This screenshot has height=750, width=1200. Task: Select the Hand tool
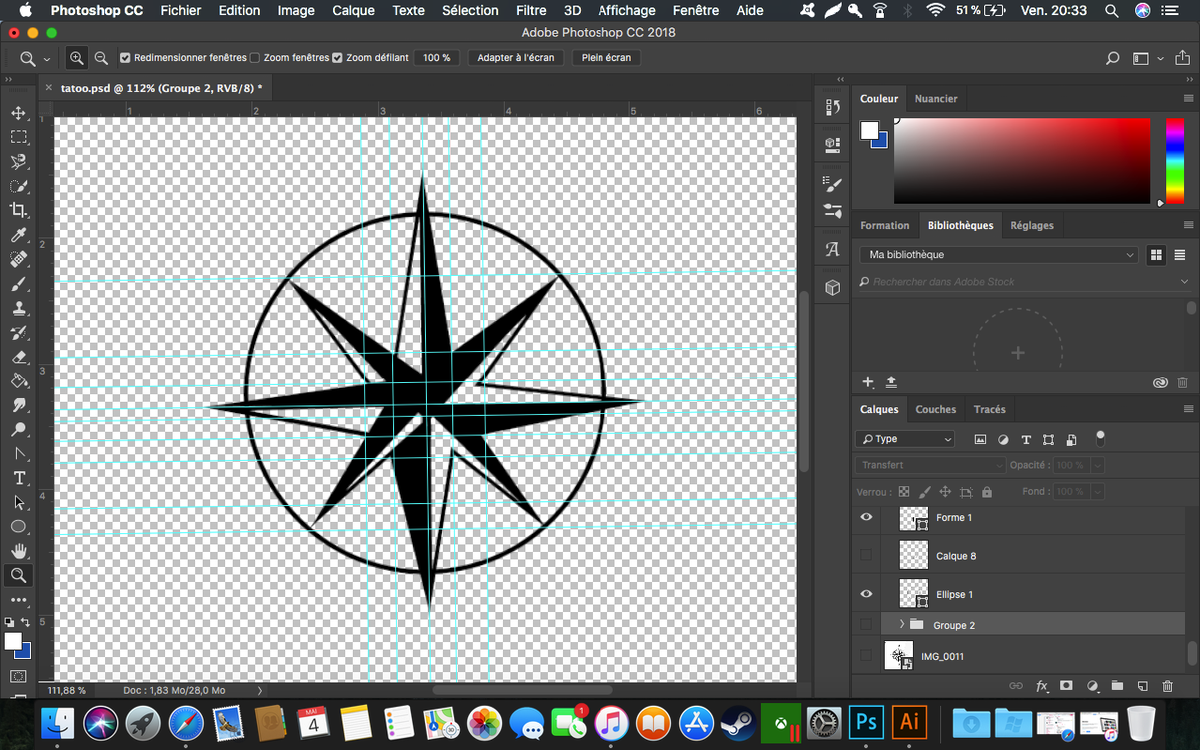(18, 551)
